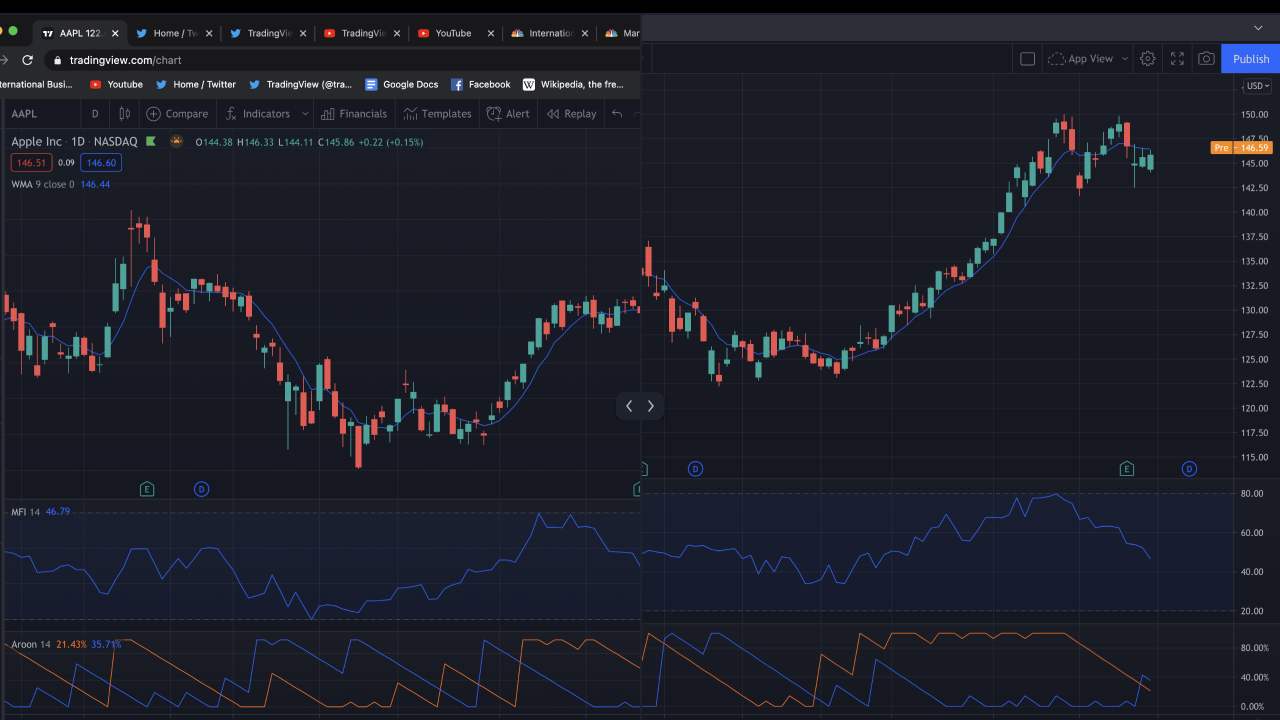The height and width of the screenshot is (720, 1280).
Task: Click the earnings E marker on left chart
Action: point(147,489)
